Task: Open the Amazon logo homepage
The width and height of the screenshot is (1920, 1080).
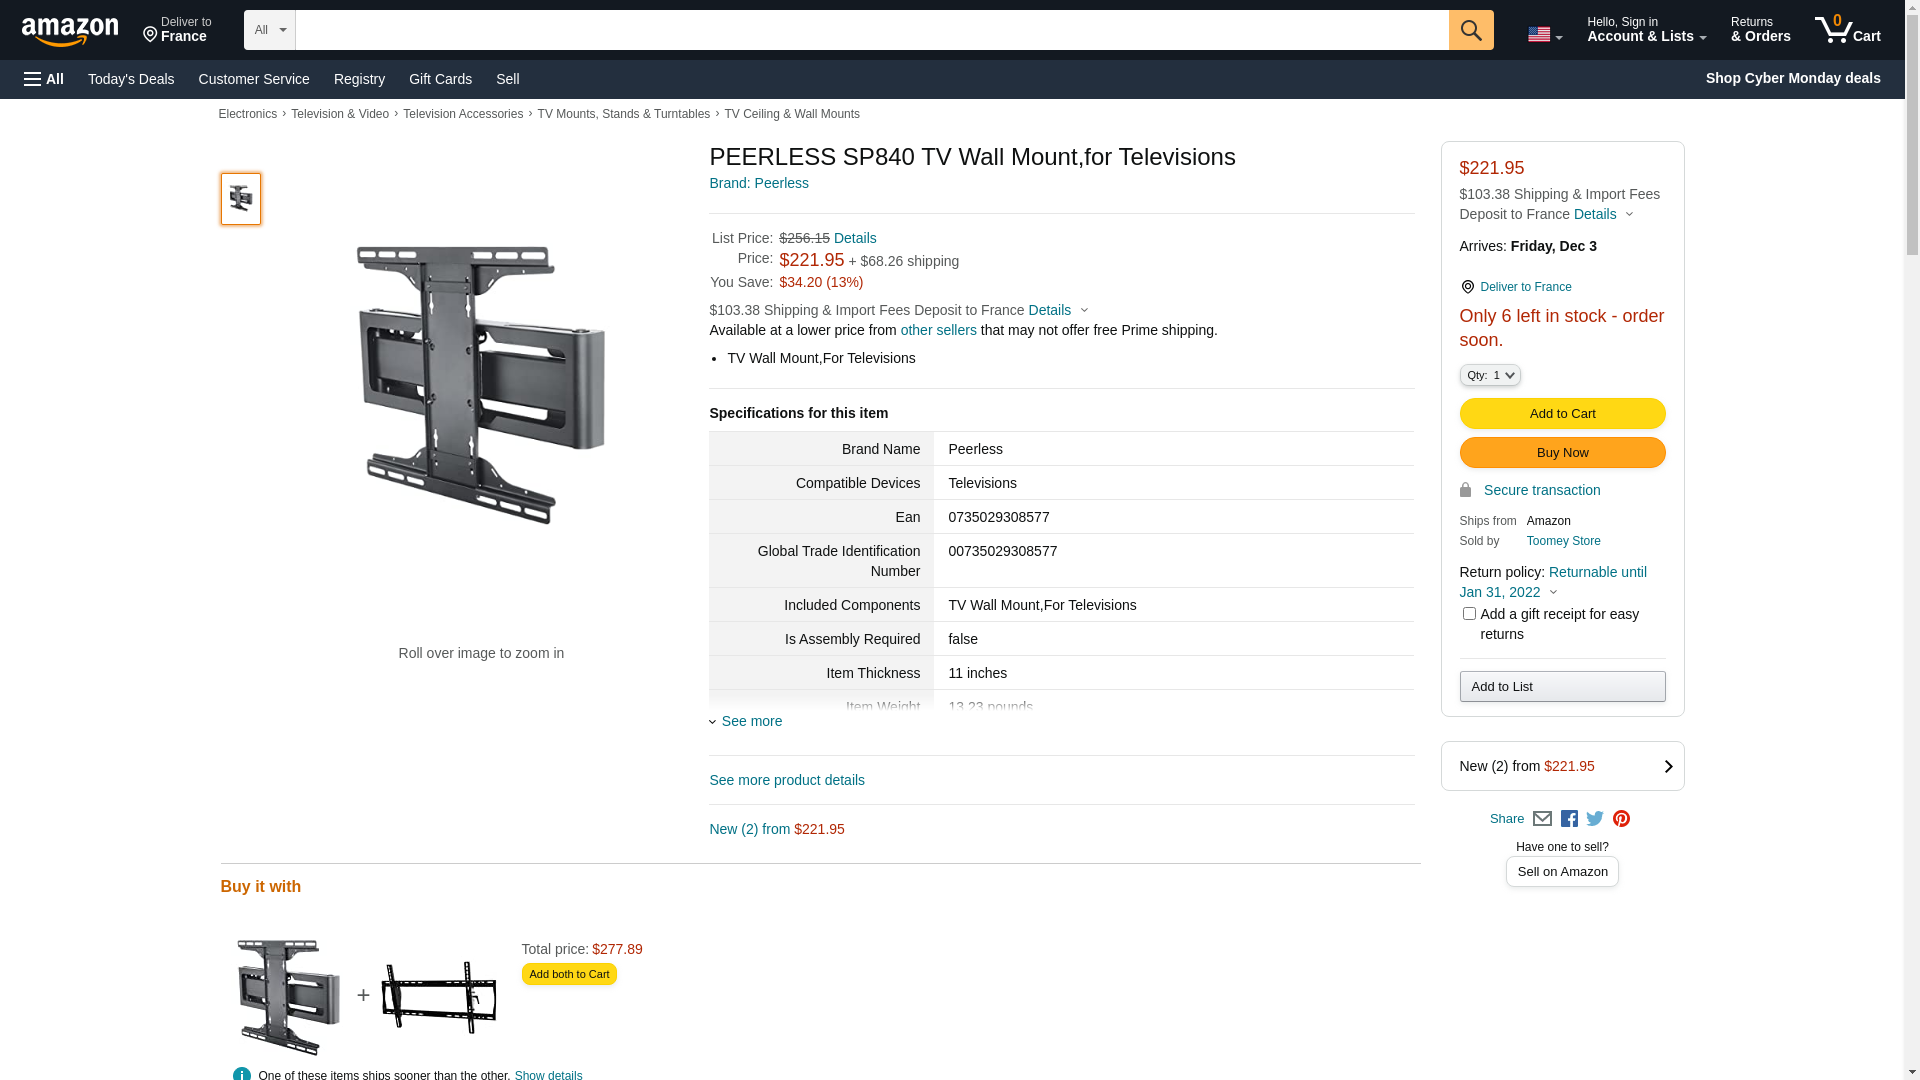Action: pyautogui.click(x=70, y=32)
